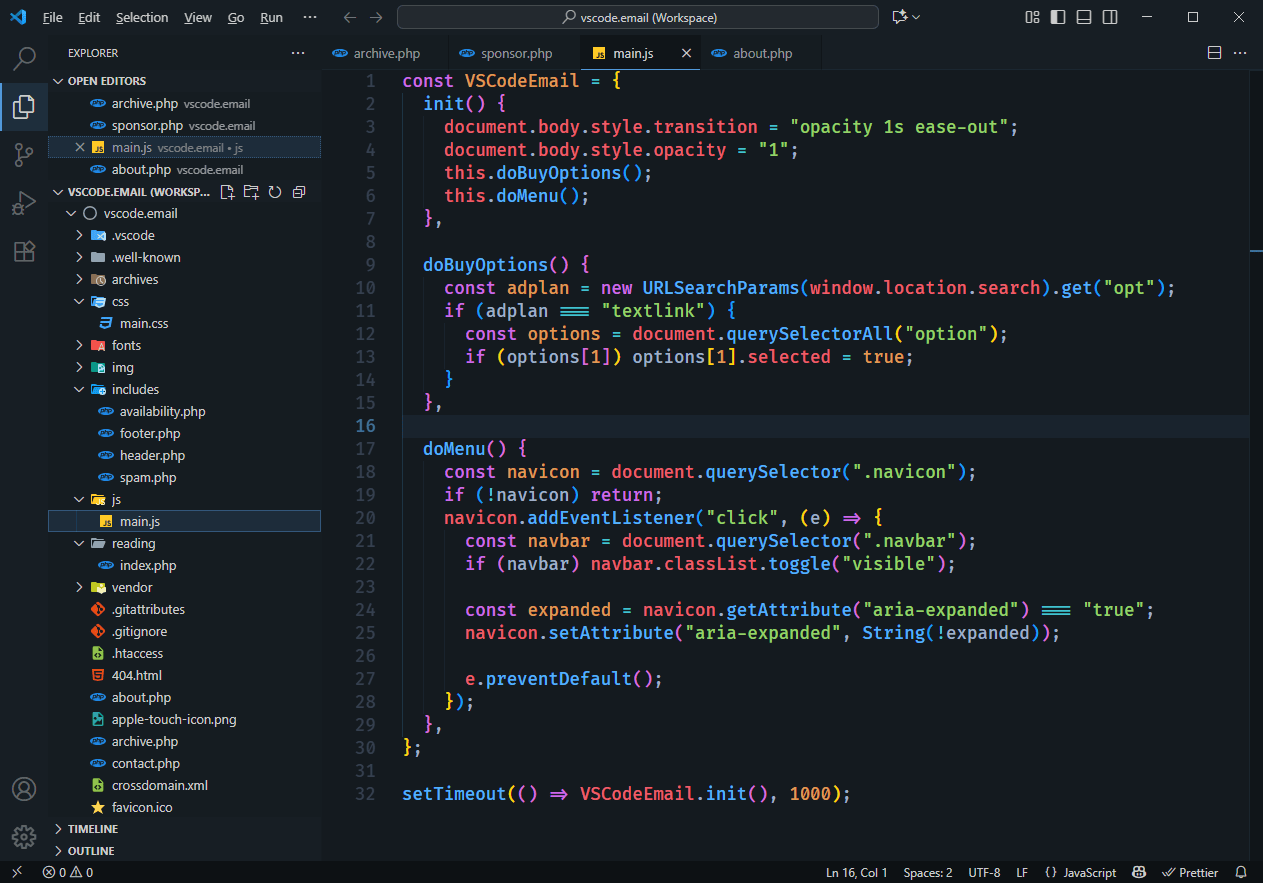Click the New Folder icon in the workspace header
1263x883 pixels.
coord(251,191)
